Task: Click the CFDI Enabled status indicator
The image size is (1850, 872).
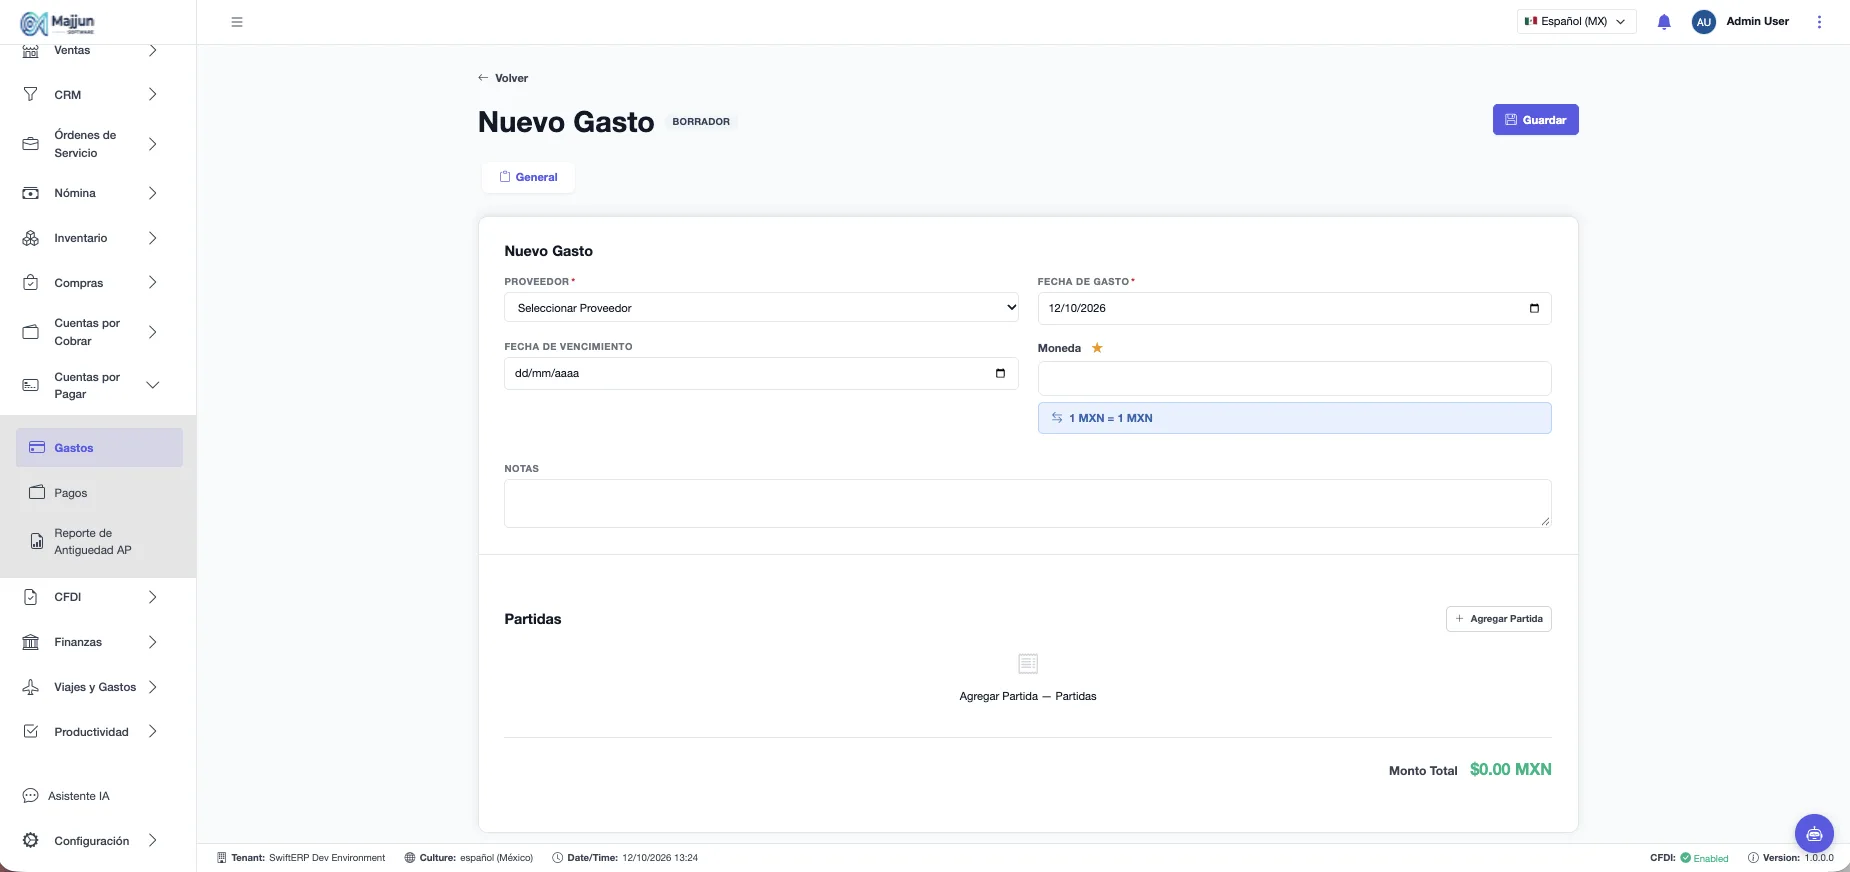Action: 1689,858
